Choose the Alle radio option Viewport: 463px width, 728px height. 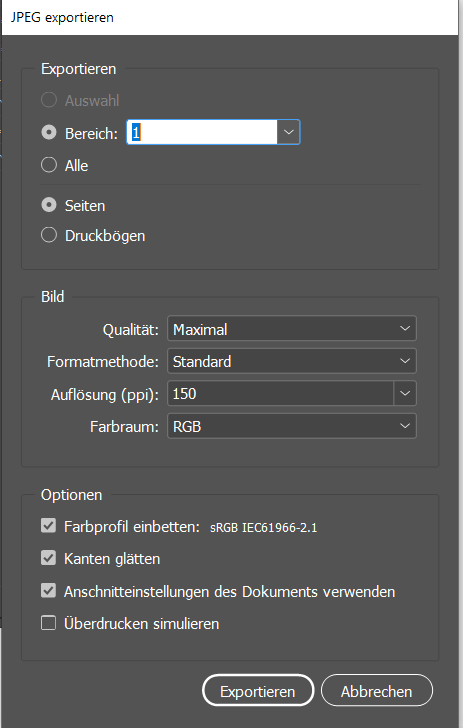(49, 165)
